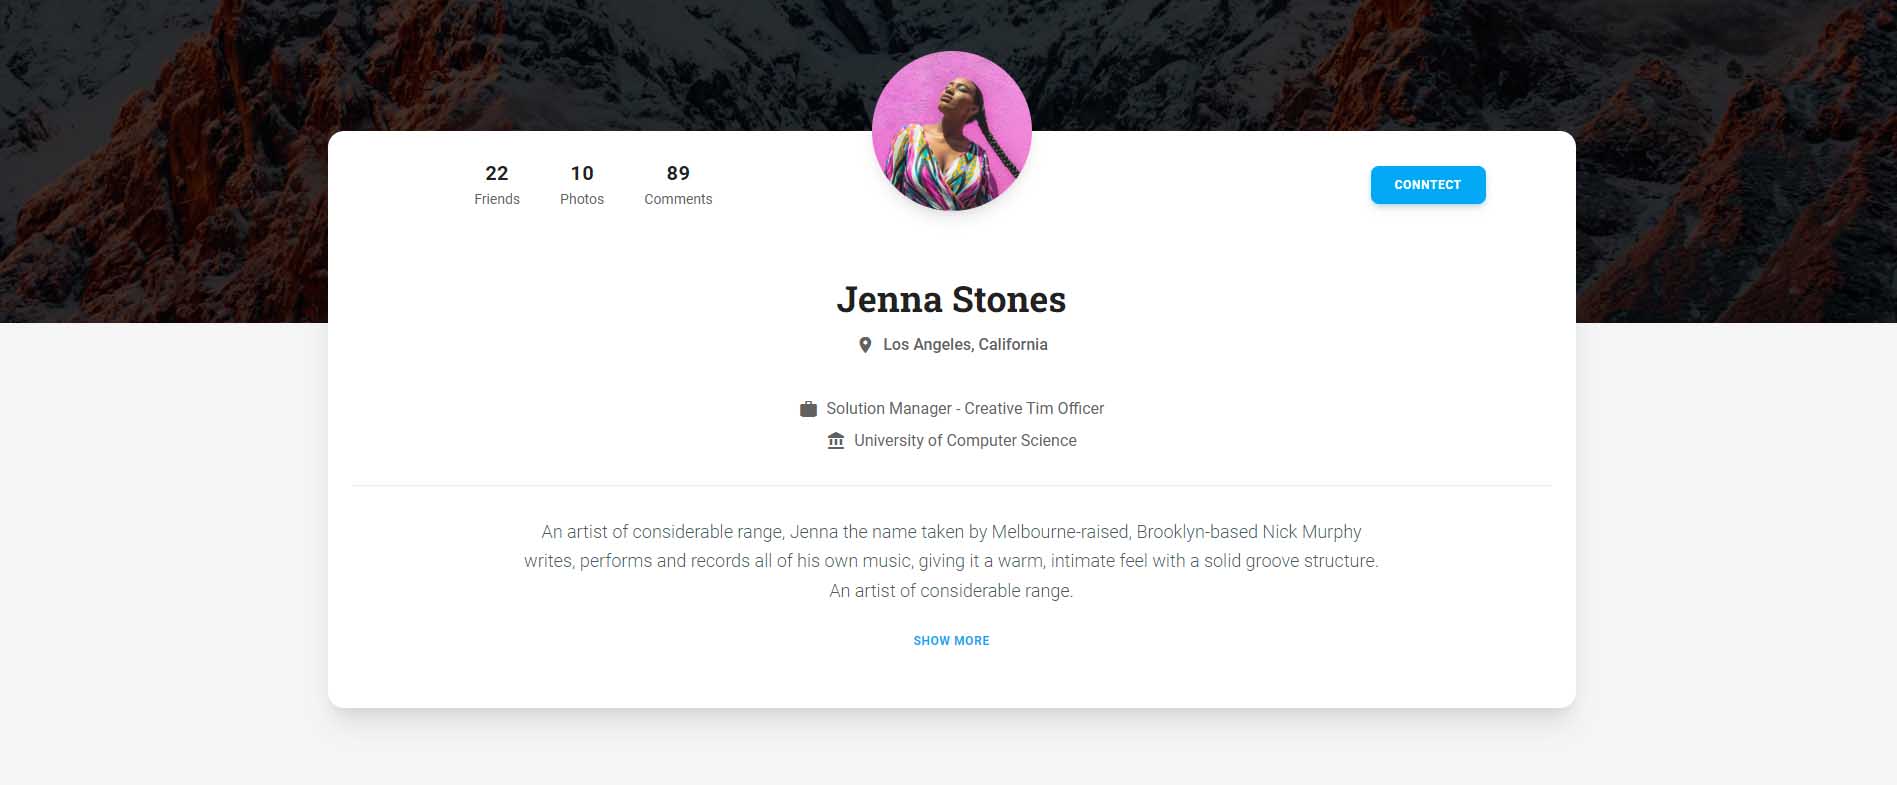Click Los Angeles, California location text
1897x785 pixels.
tap(965, 345)
